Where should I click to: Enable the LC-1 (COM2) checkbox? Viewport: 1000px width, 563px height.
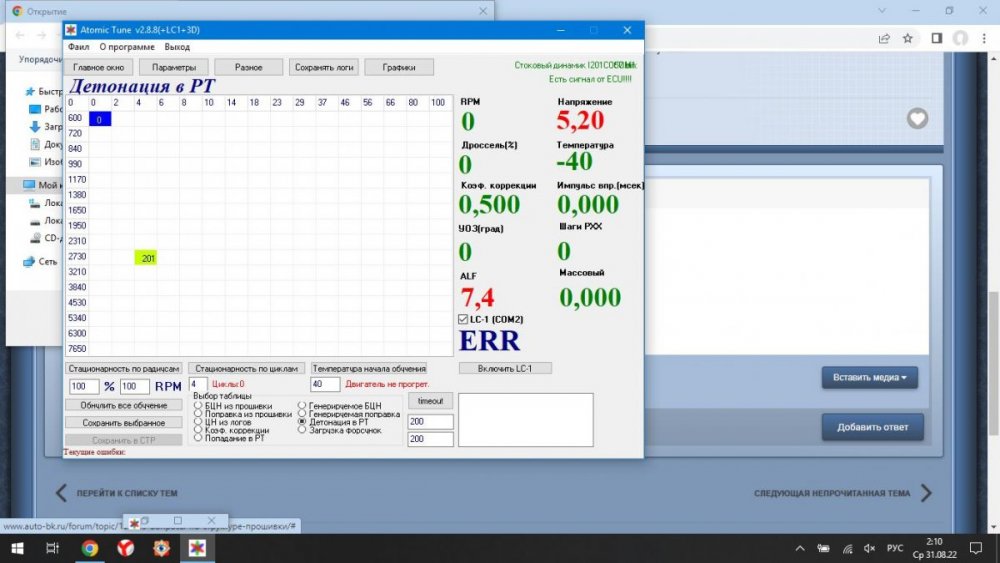click(463, 319)
